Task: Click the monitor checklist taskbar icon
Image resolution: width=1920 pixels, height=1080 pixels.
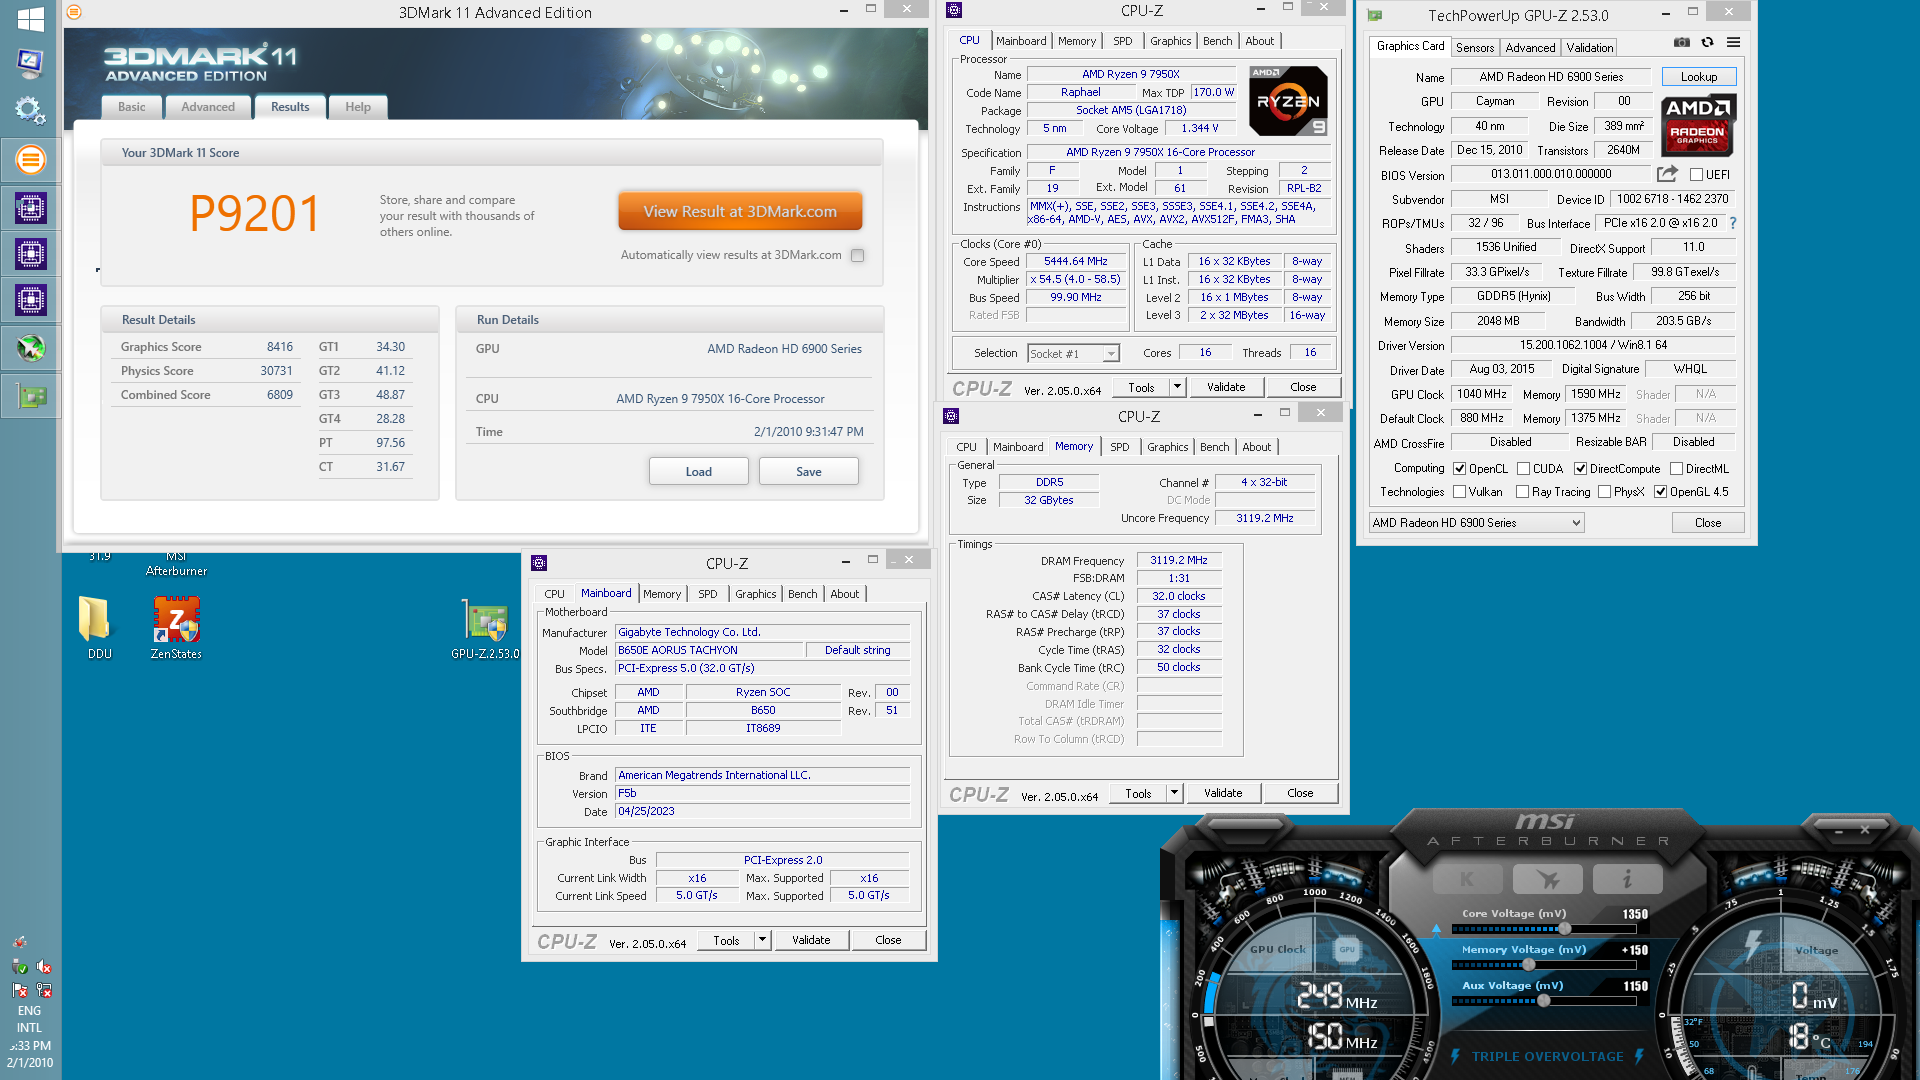Action: point(30,64)
